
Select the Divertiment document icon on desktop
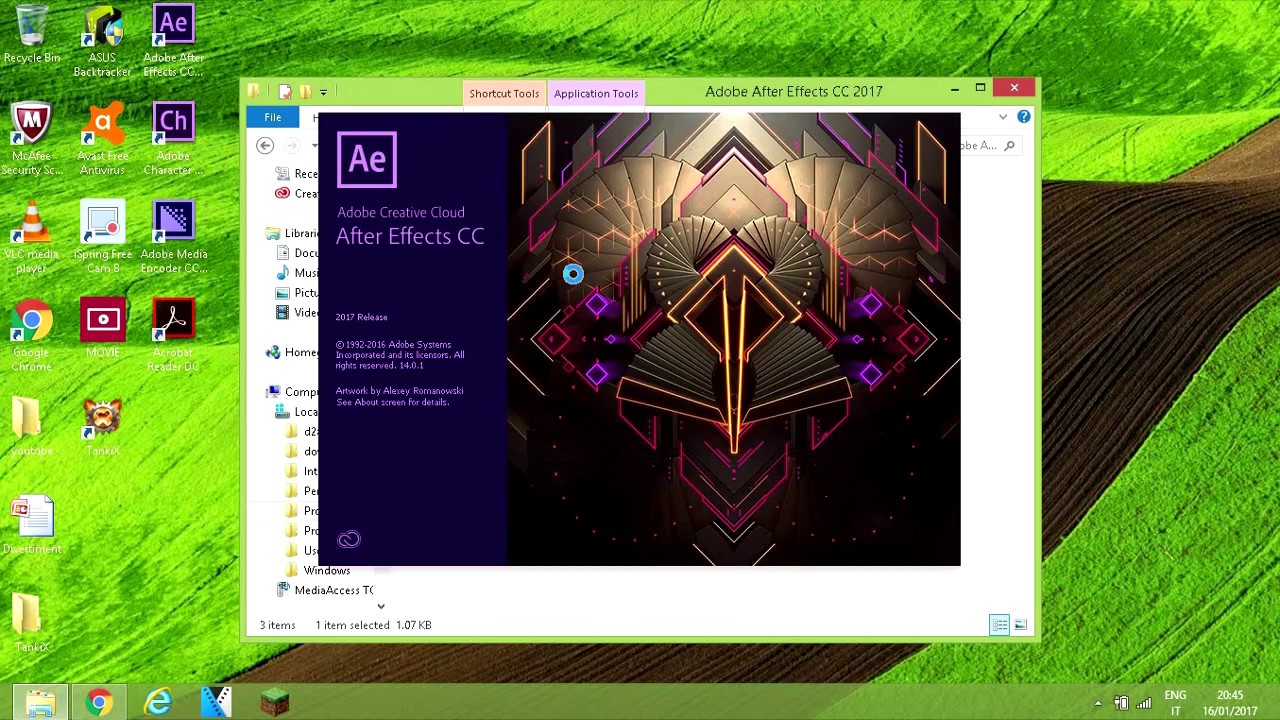tap(32, 525)
